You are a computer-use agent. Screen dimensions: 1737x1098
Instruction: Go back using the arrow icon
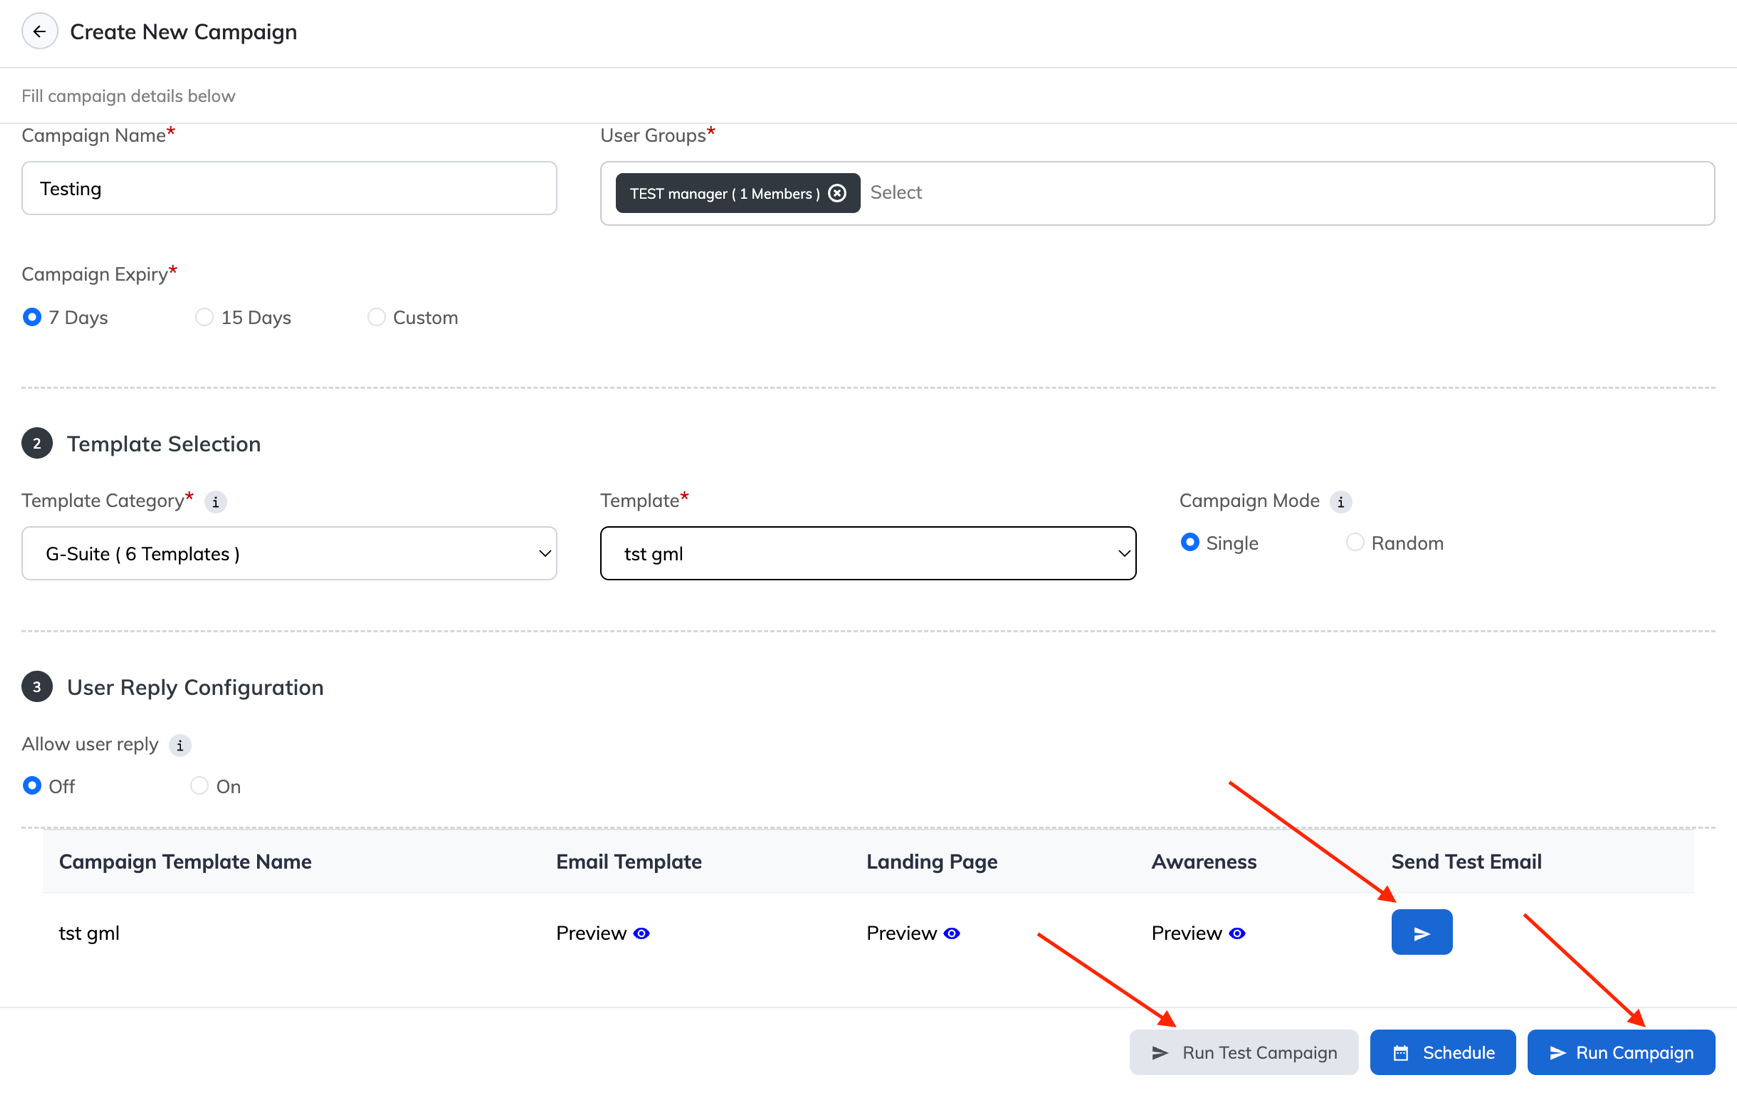[x=39, y=32]
